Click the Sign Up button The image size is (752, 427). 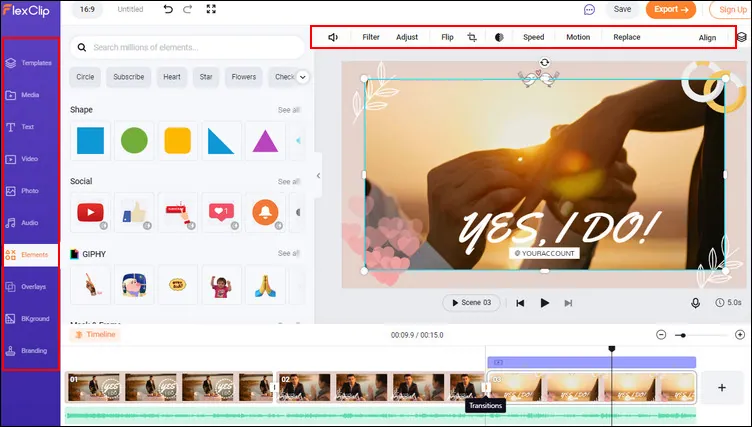[731, 9]
